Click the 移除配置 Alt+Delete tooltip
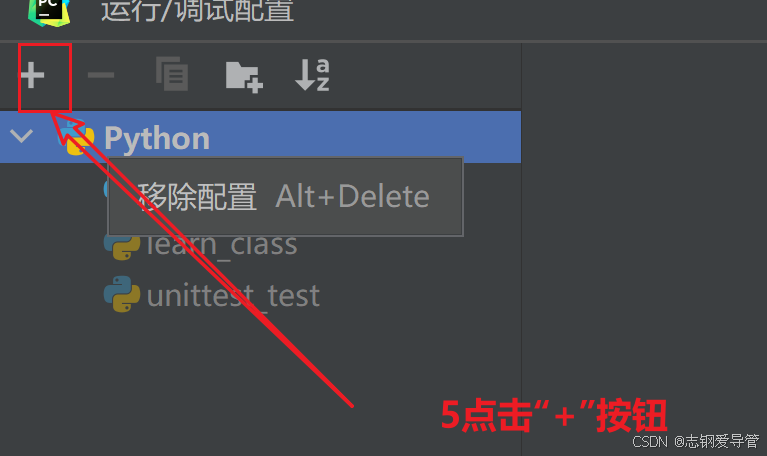 tap(285, 197)
